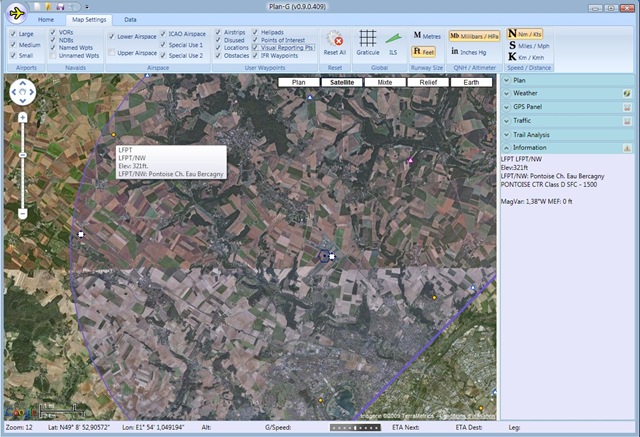The image size is (640, 437).
Task: Toggle the ILS feather icon
Action: 393,38
